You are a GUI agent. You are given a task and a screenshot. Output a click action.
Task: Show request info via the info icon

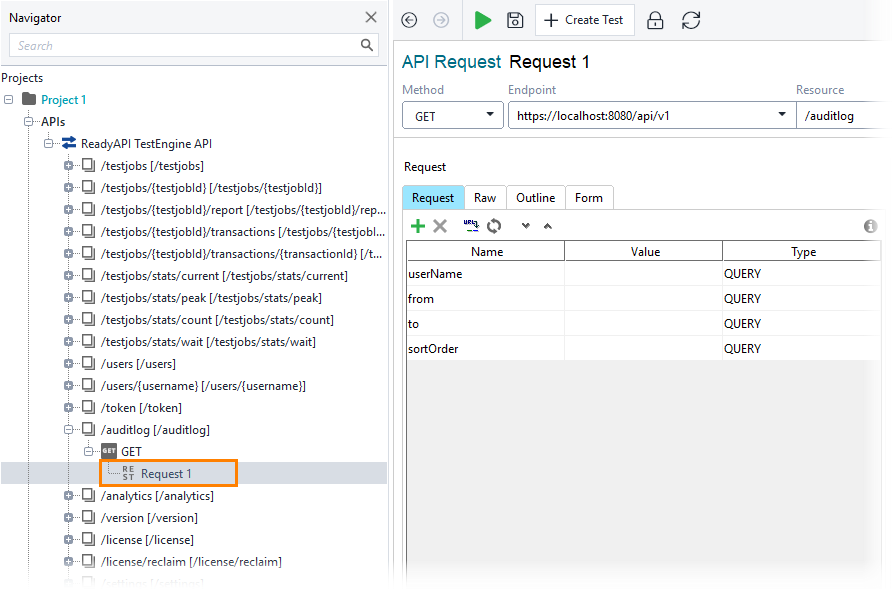(870, 226)
